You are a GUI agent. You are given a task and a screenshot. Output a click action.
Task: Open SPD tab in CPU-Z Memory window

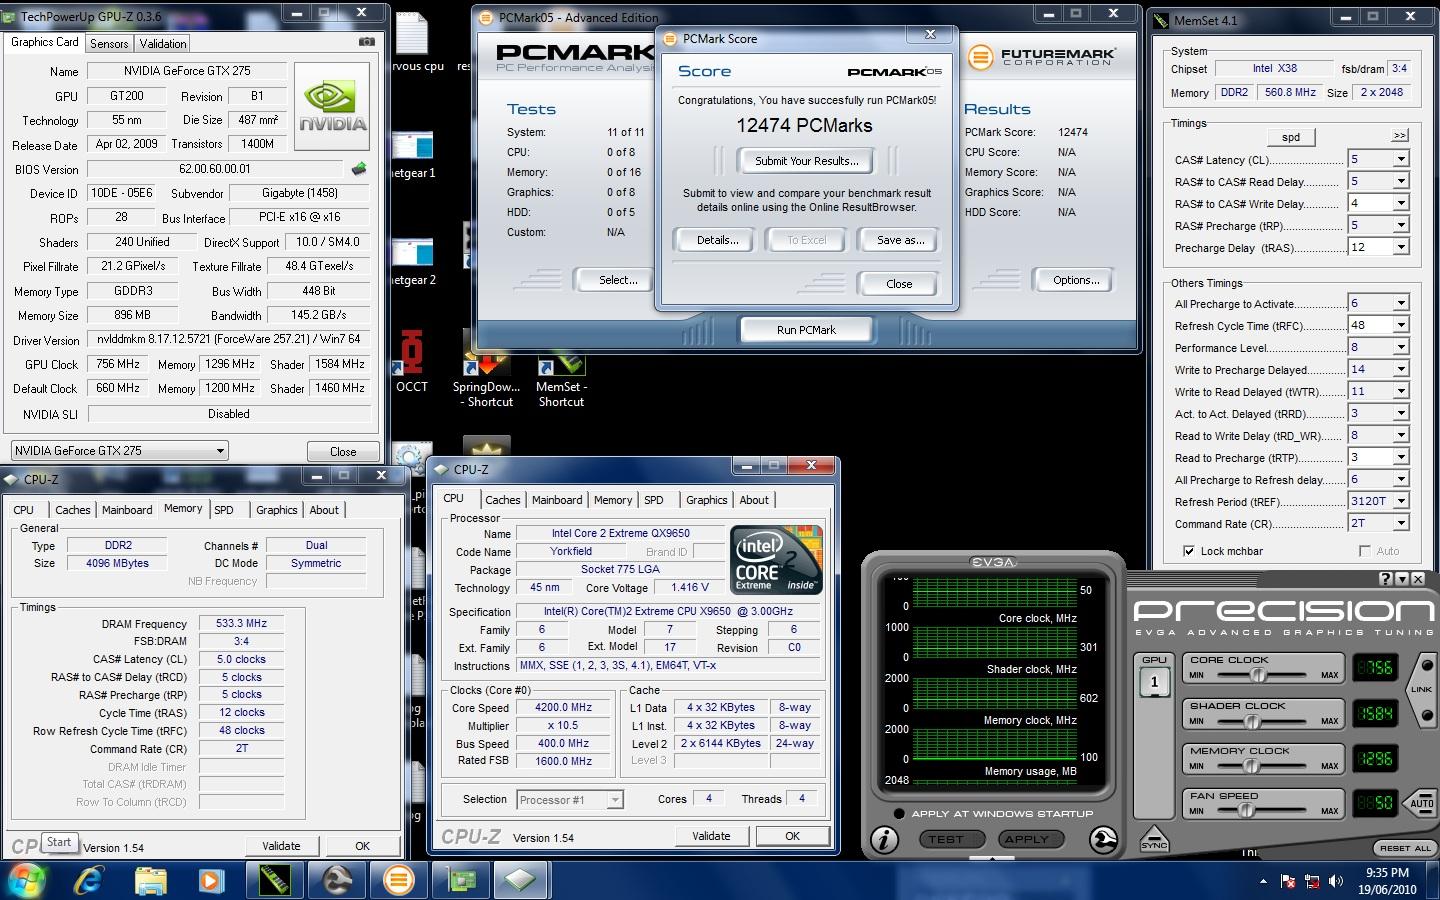click(x=224, y=509)
